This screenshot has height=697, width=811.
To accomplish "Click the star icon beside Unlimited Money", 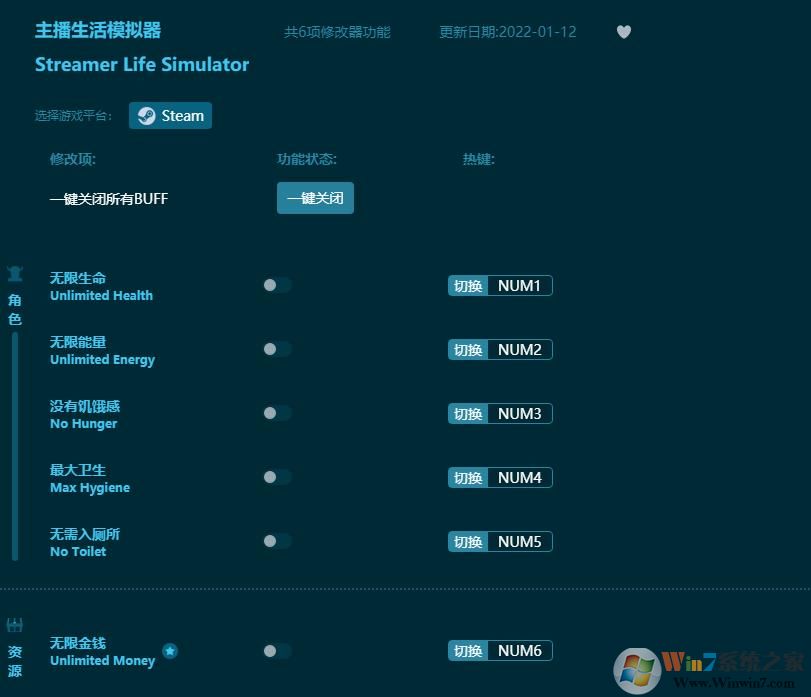I will (x=170, y=651).
